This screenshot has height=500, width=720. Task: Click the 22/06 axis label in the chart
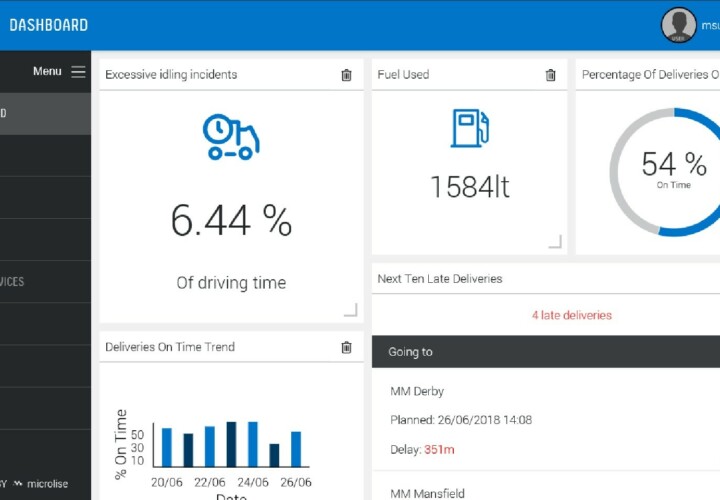coord(209,482)
